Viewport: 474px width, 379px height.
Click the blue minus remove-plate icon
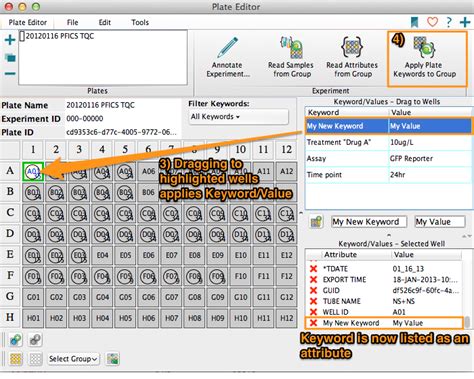point(10,73)
